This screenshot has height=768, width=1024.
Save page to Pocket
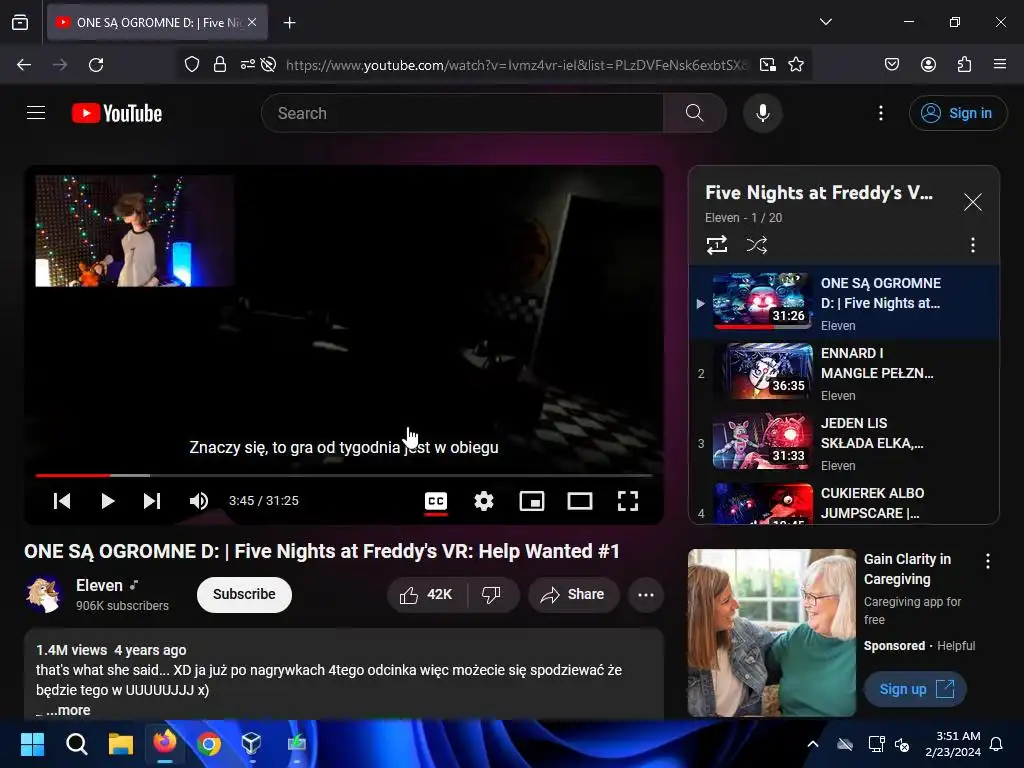(x=892, y=65)
